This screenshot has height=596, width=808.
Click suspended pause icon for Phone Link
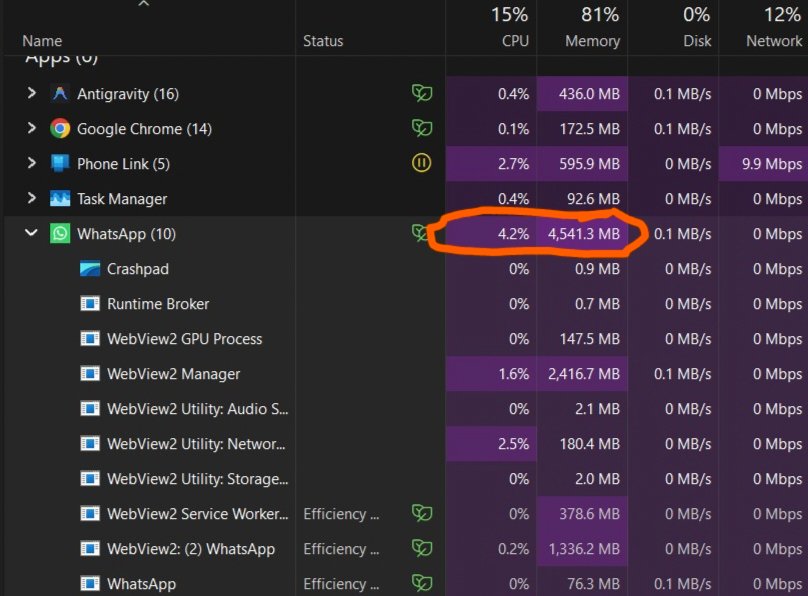pos(422,163)
